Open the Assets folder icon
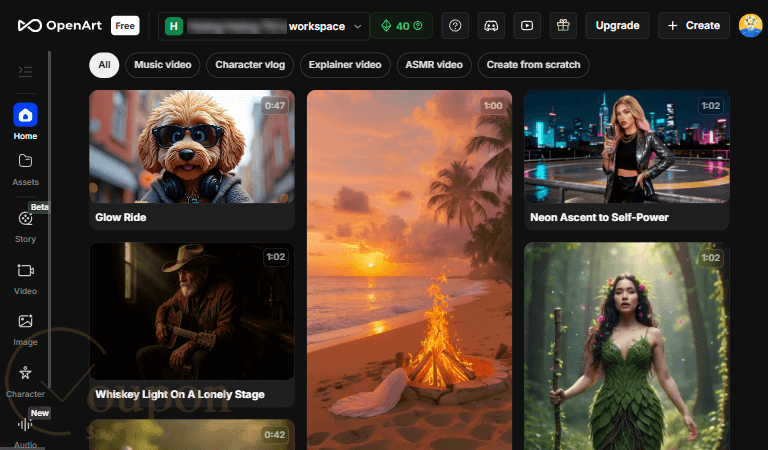This screenshot has width=768, height=450. 25,161
